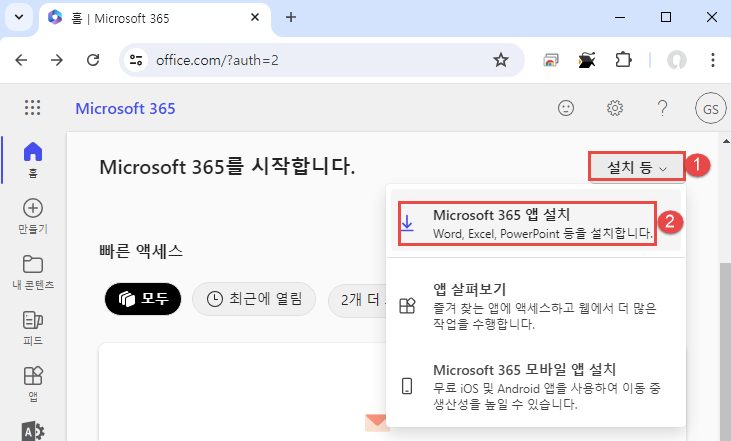Close the 홈 | Microsoft 365 tab

(x=255, y=18)
